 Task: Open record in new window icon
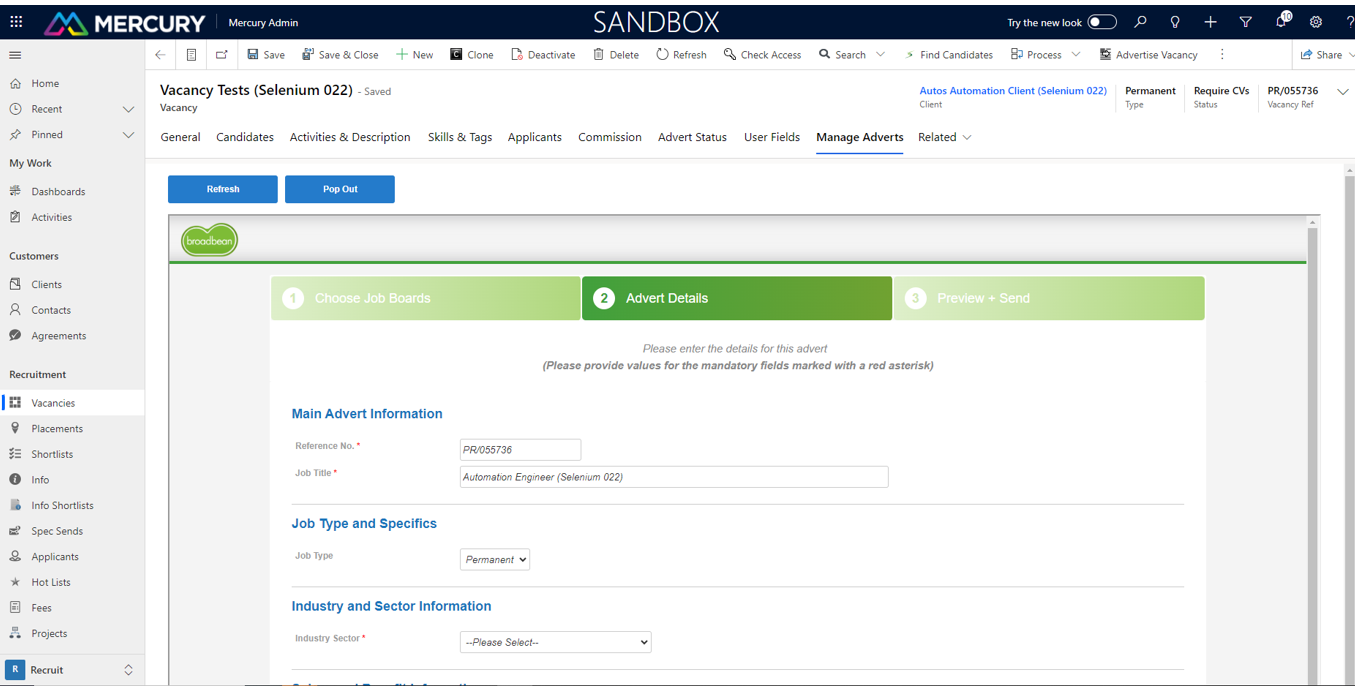[222, 55]
